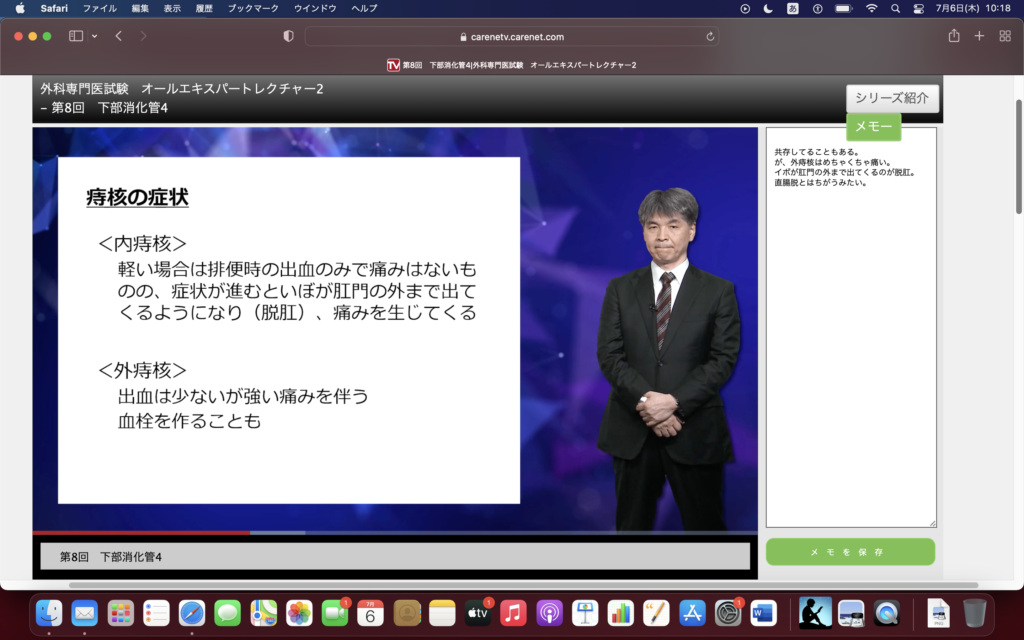1024x640 pixels.
Task: Show the tab overview grid icon
Action: click(x=1005, y=36)
